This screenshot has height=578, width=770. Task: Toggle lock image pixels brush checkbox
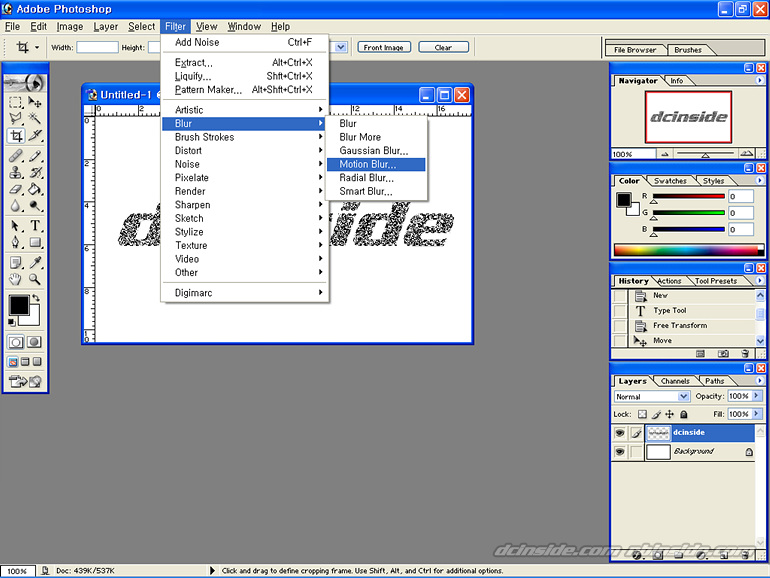click(656, 414)
